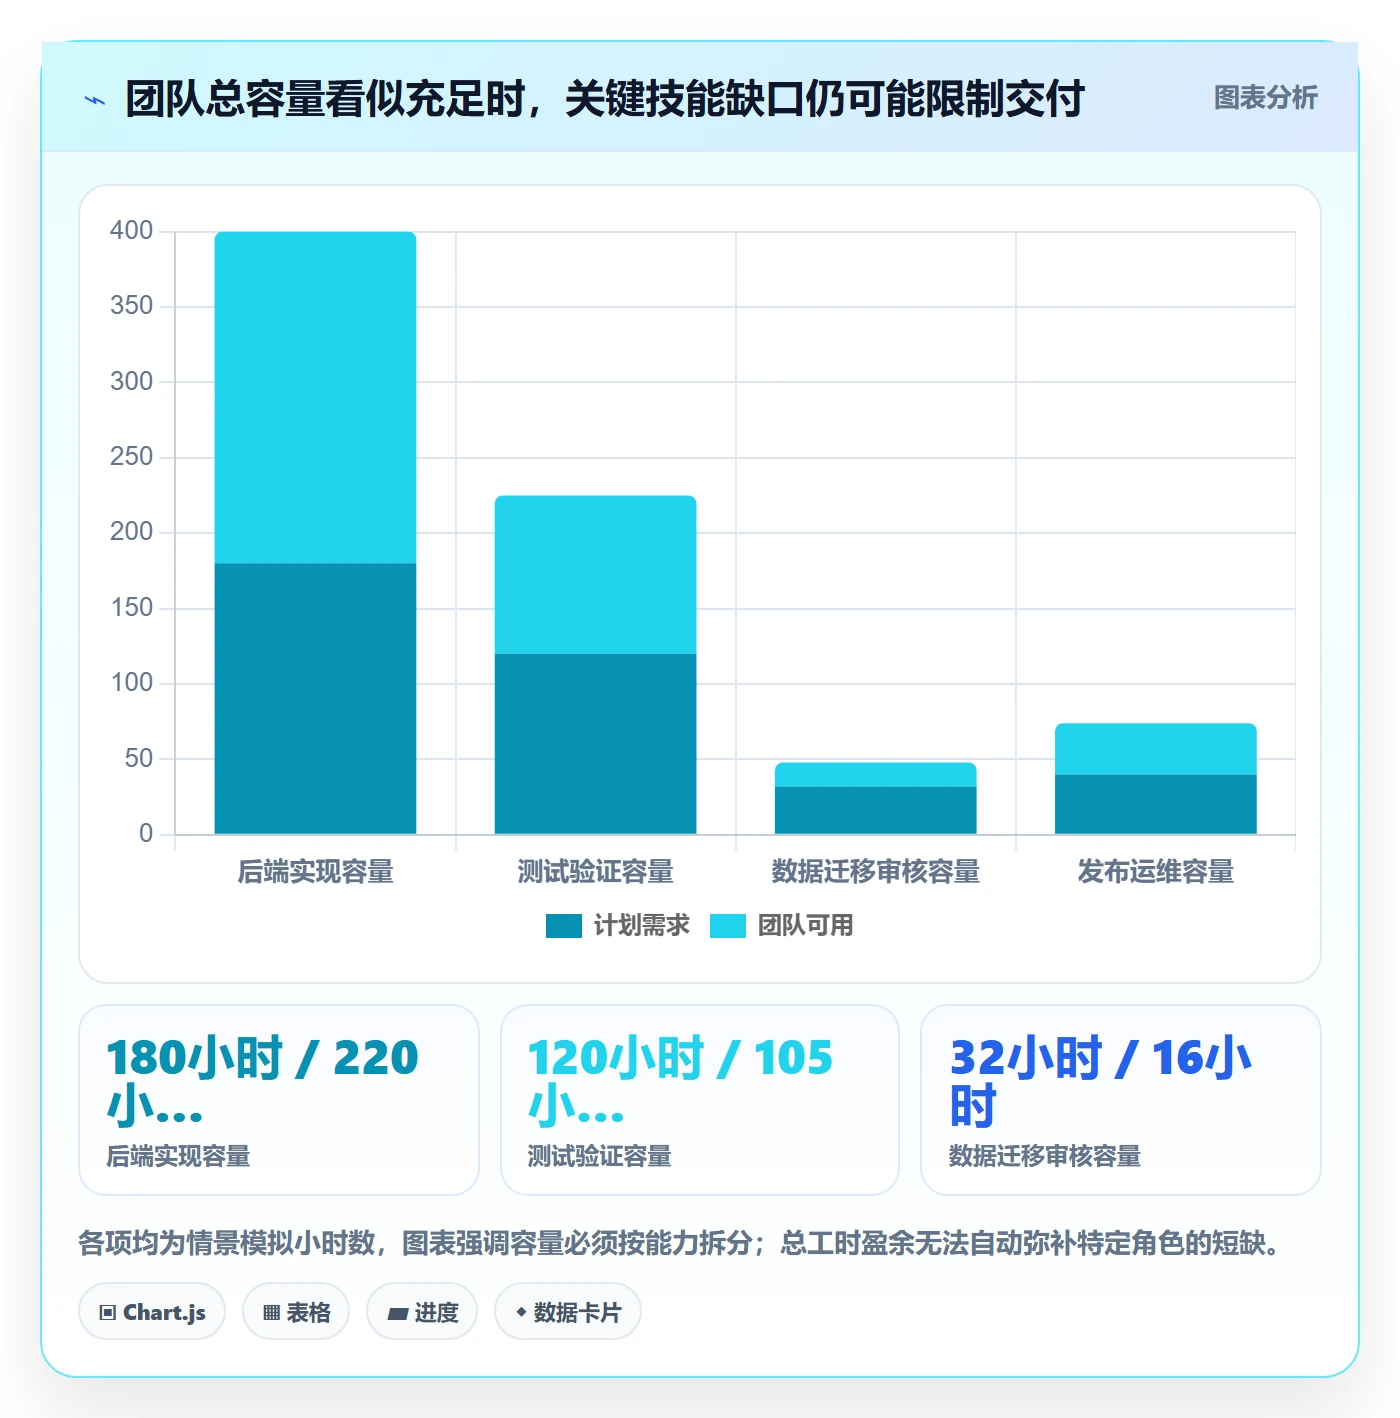Toggle the 计划需求 legend swatch
The height and width of the screenshot is (1418, 1400).
(x=564, y=926)
